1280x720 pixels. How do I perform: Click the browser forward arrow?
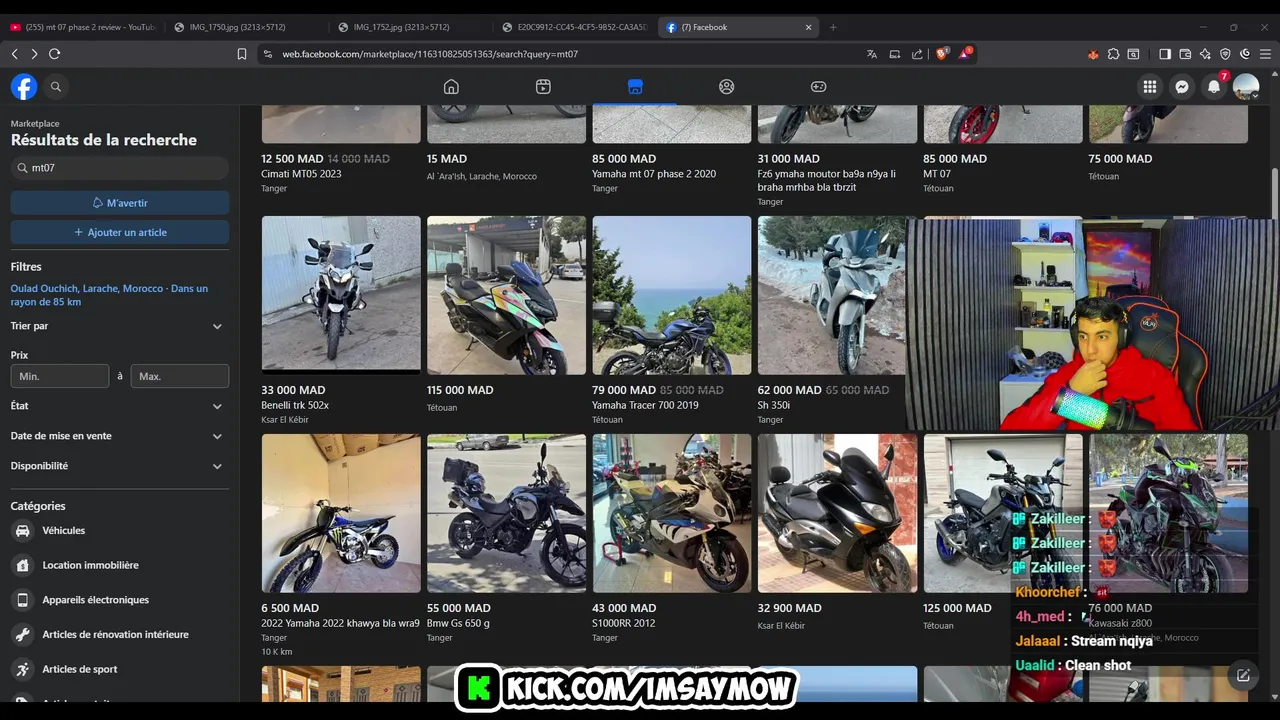pyautogui.click(x=34, y=54)
